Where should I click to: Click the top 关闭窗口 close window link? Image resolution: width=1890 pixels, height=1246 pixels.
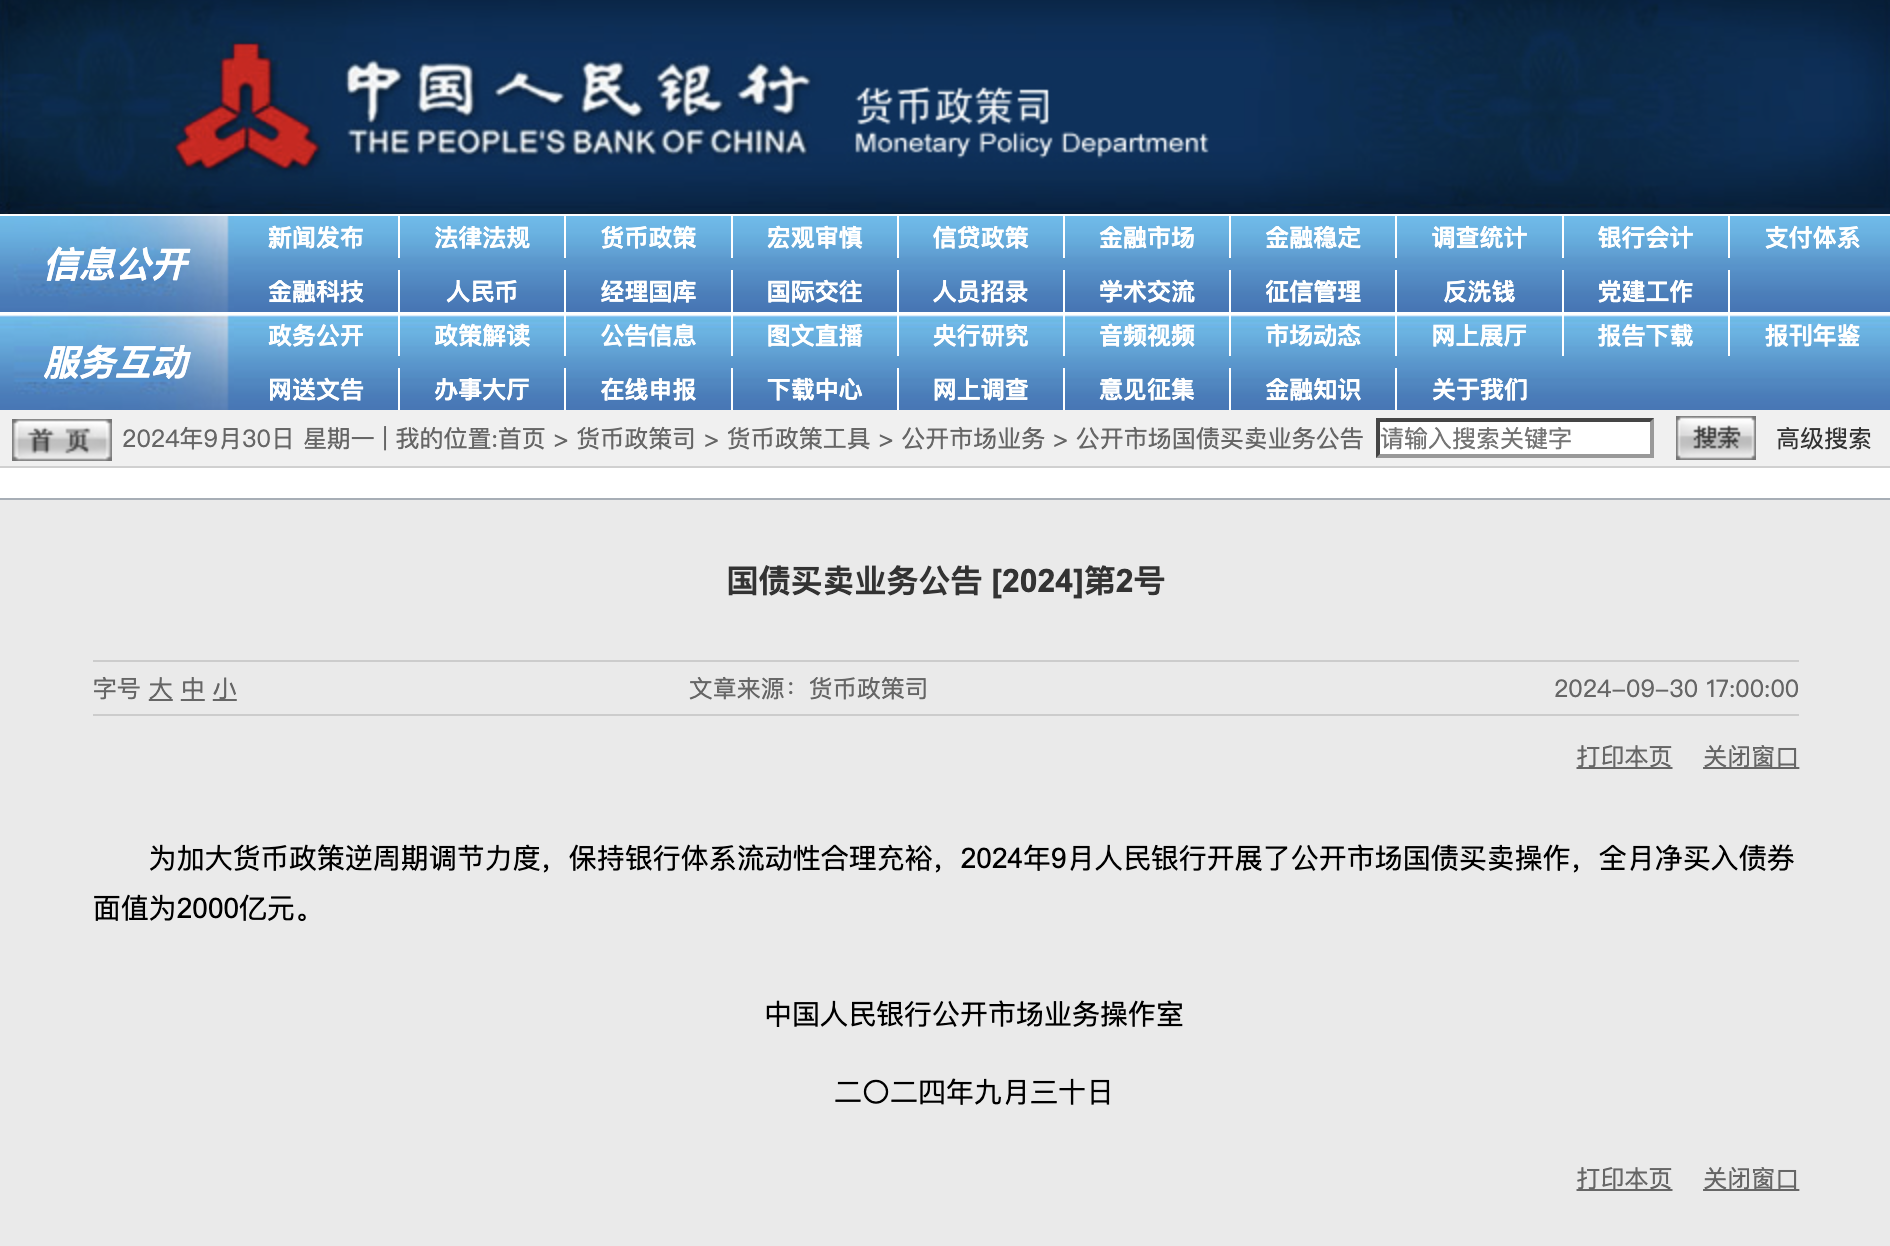1750,757
